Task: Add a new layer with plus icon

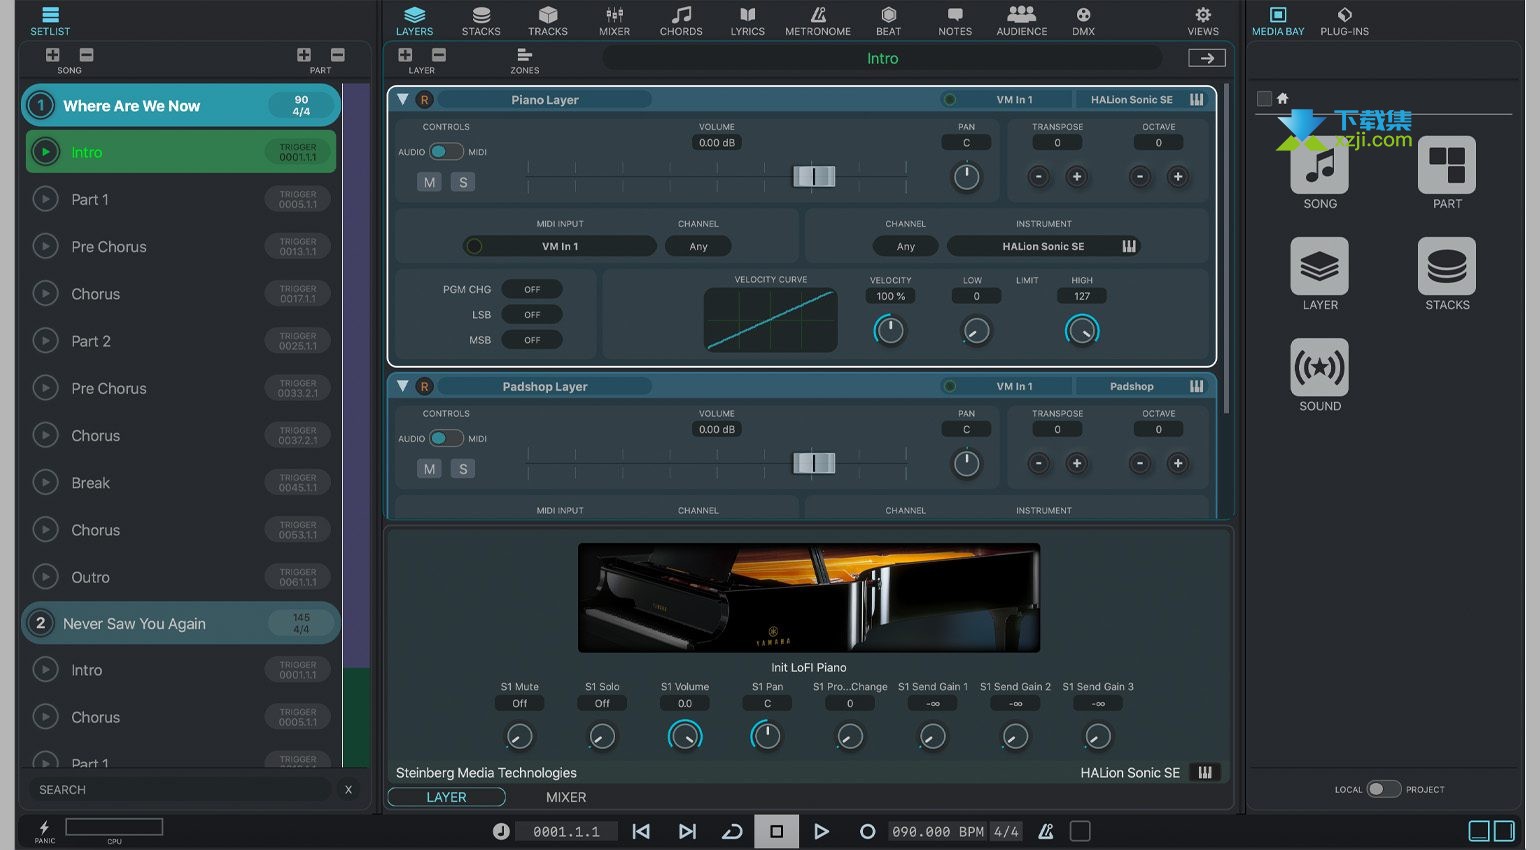Action: point(405,56)
